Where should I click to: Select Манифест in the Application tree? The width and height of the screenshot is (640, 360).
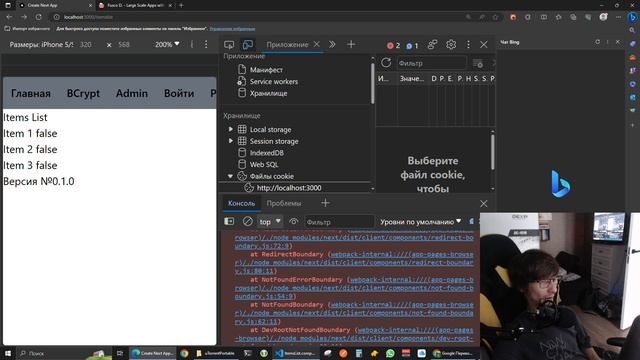(266, 70)
